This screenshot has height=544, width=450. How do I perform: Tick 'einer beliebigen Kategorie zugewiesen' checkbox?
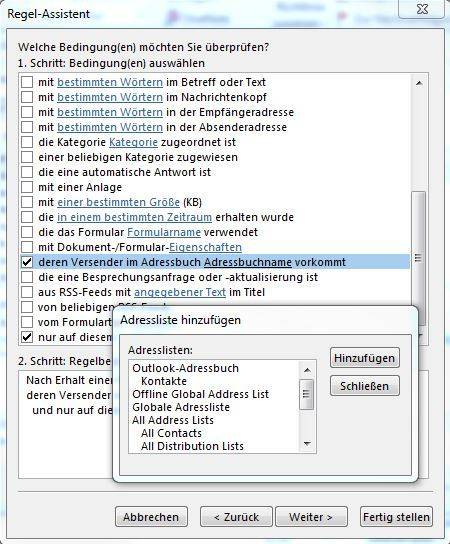[x=27, y=157]
